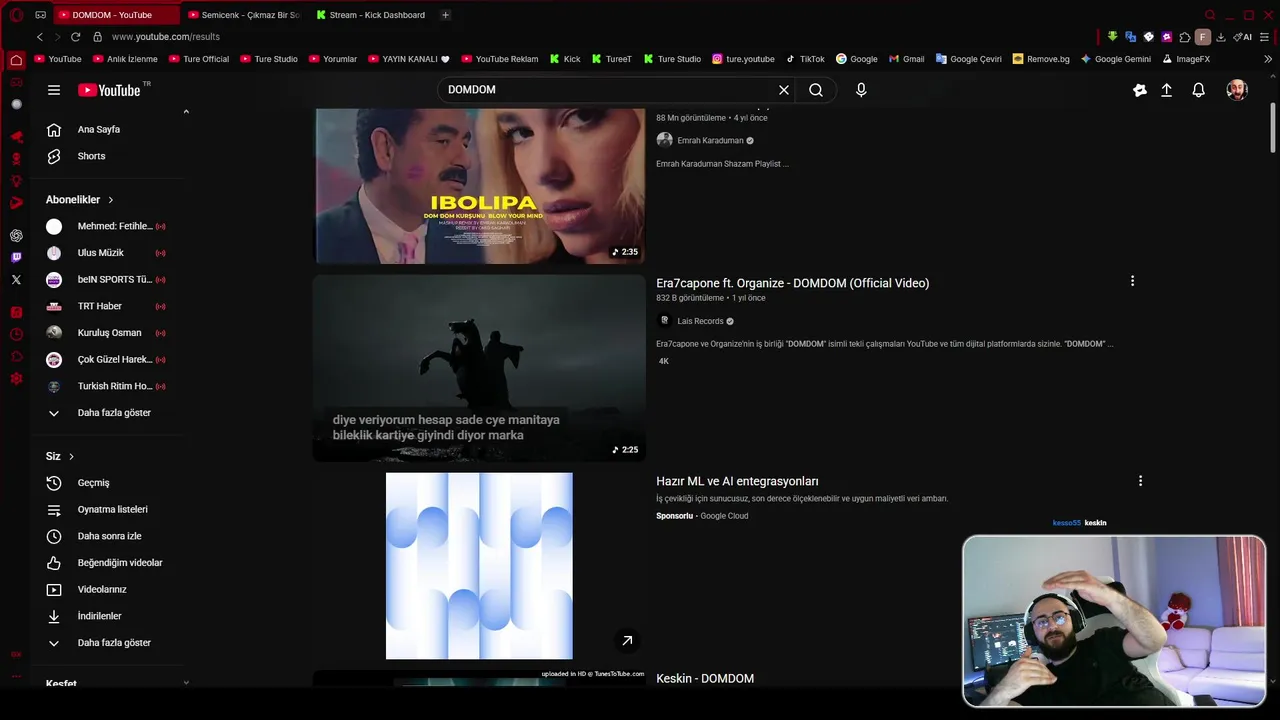Screen dimensions: 1280x720
Task: Open the Era7capone ft. Organize DOMDOM video title
Action: [x=793, y=283]
